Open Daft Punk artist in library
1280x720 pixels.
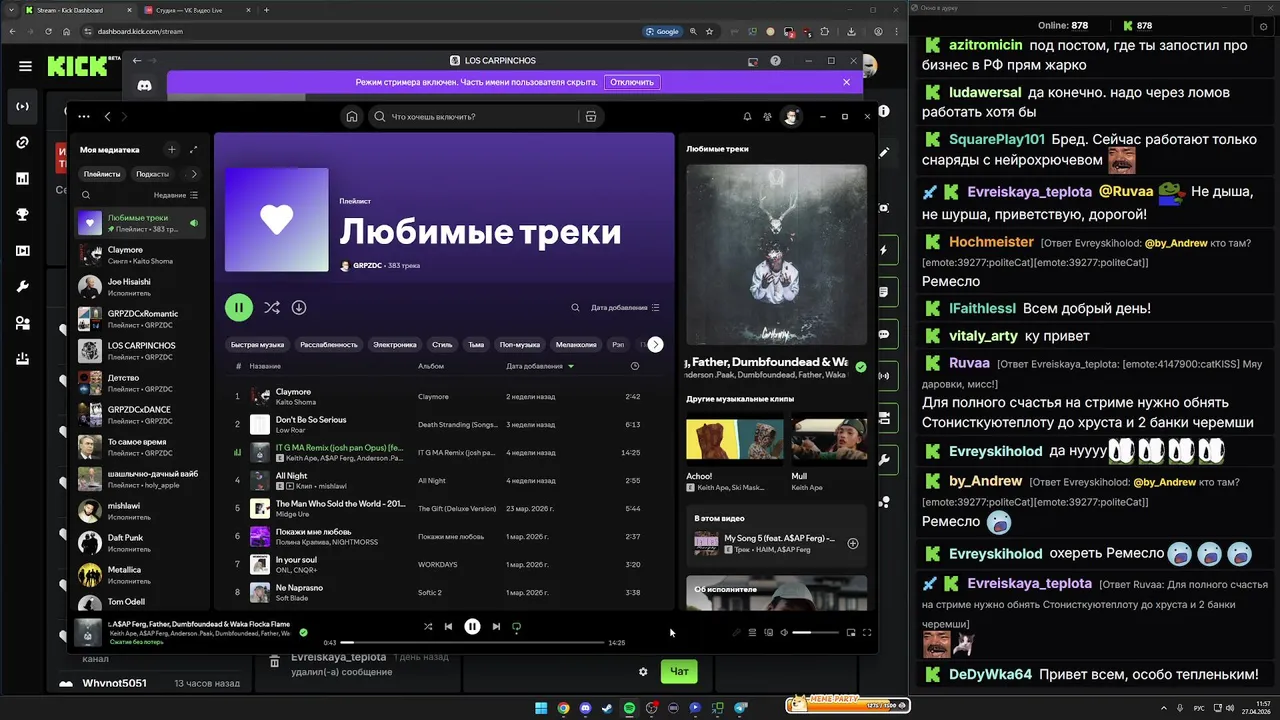[140, 543]
